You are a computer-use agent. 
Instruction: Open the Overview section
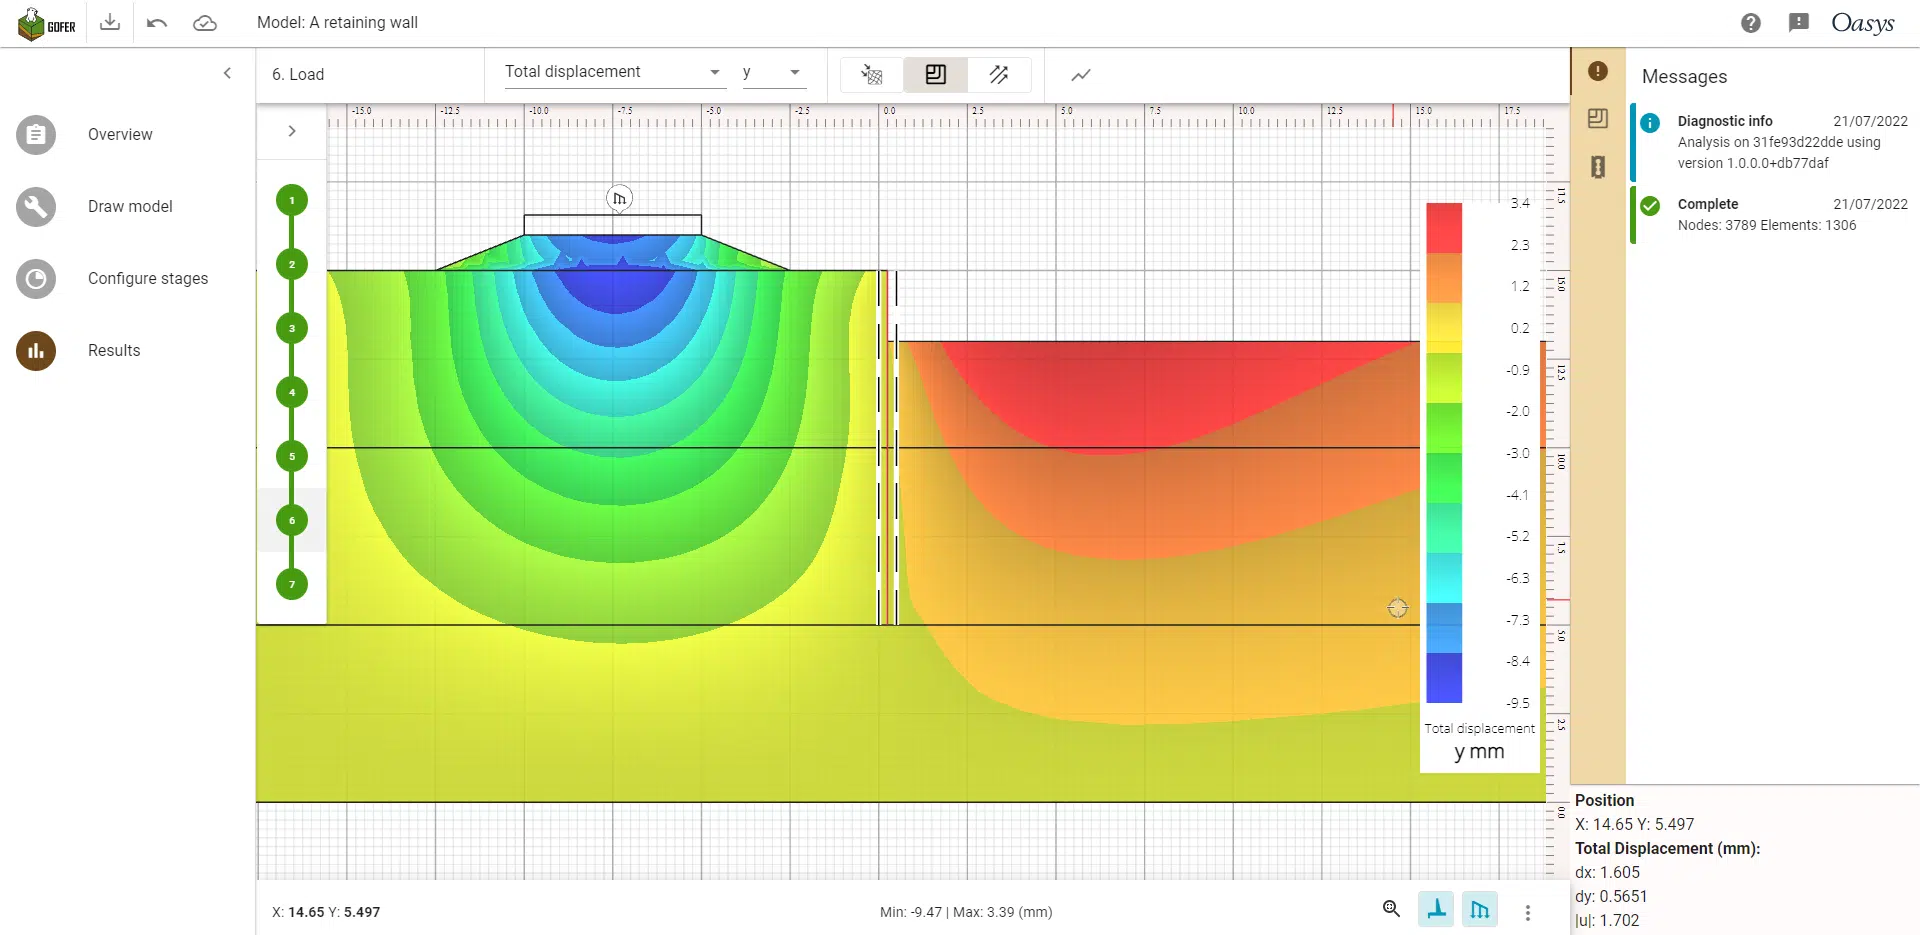[x=120, y=134]
